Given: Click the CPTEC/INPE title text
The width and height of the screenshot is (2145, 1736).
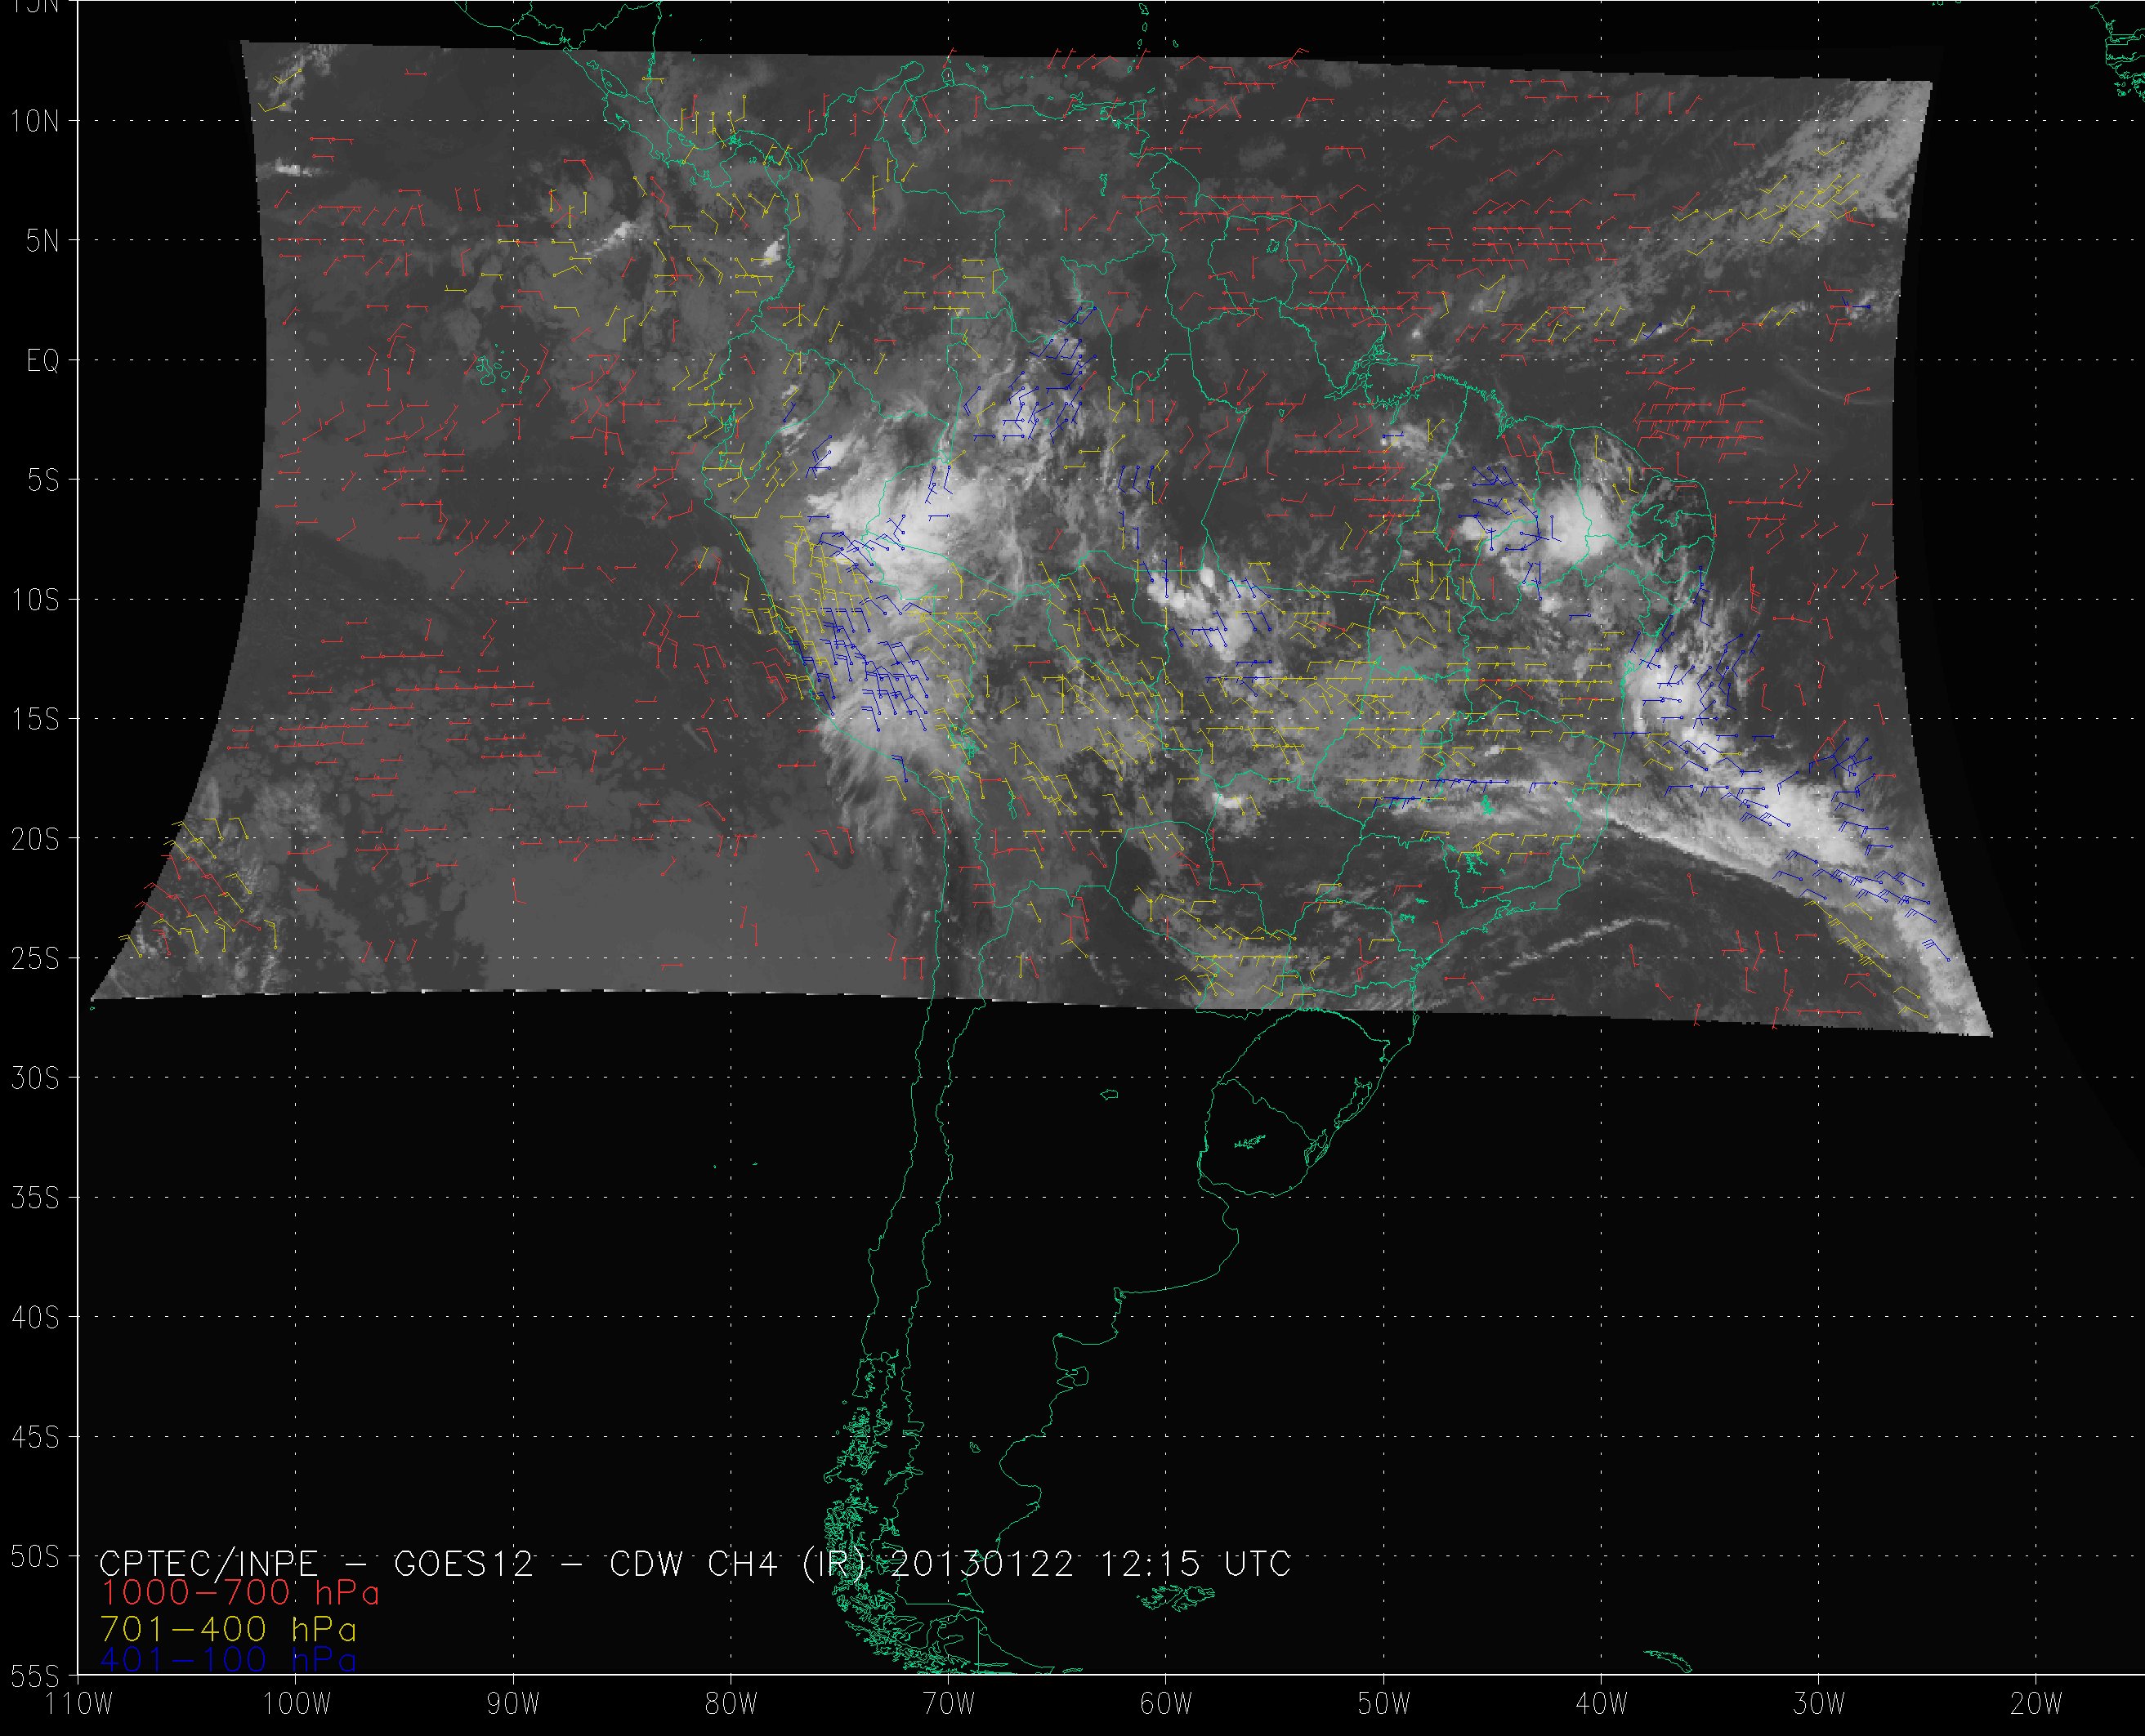Looking at the screenshot, I should pyautogui.click(x=208, y=1562).
